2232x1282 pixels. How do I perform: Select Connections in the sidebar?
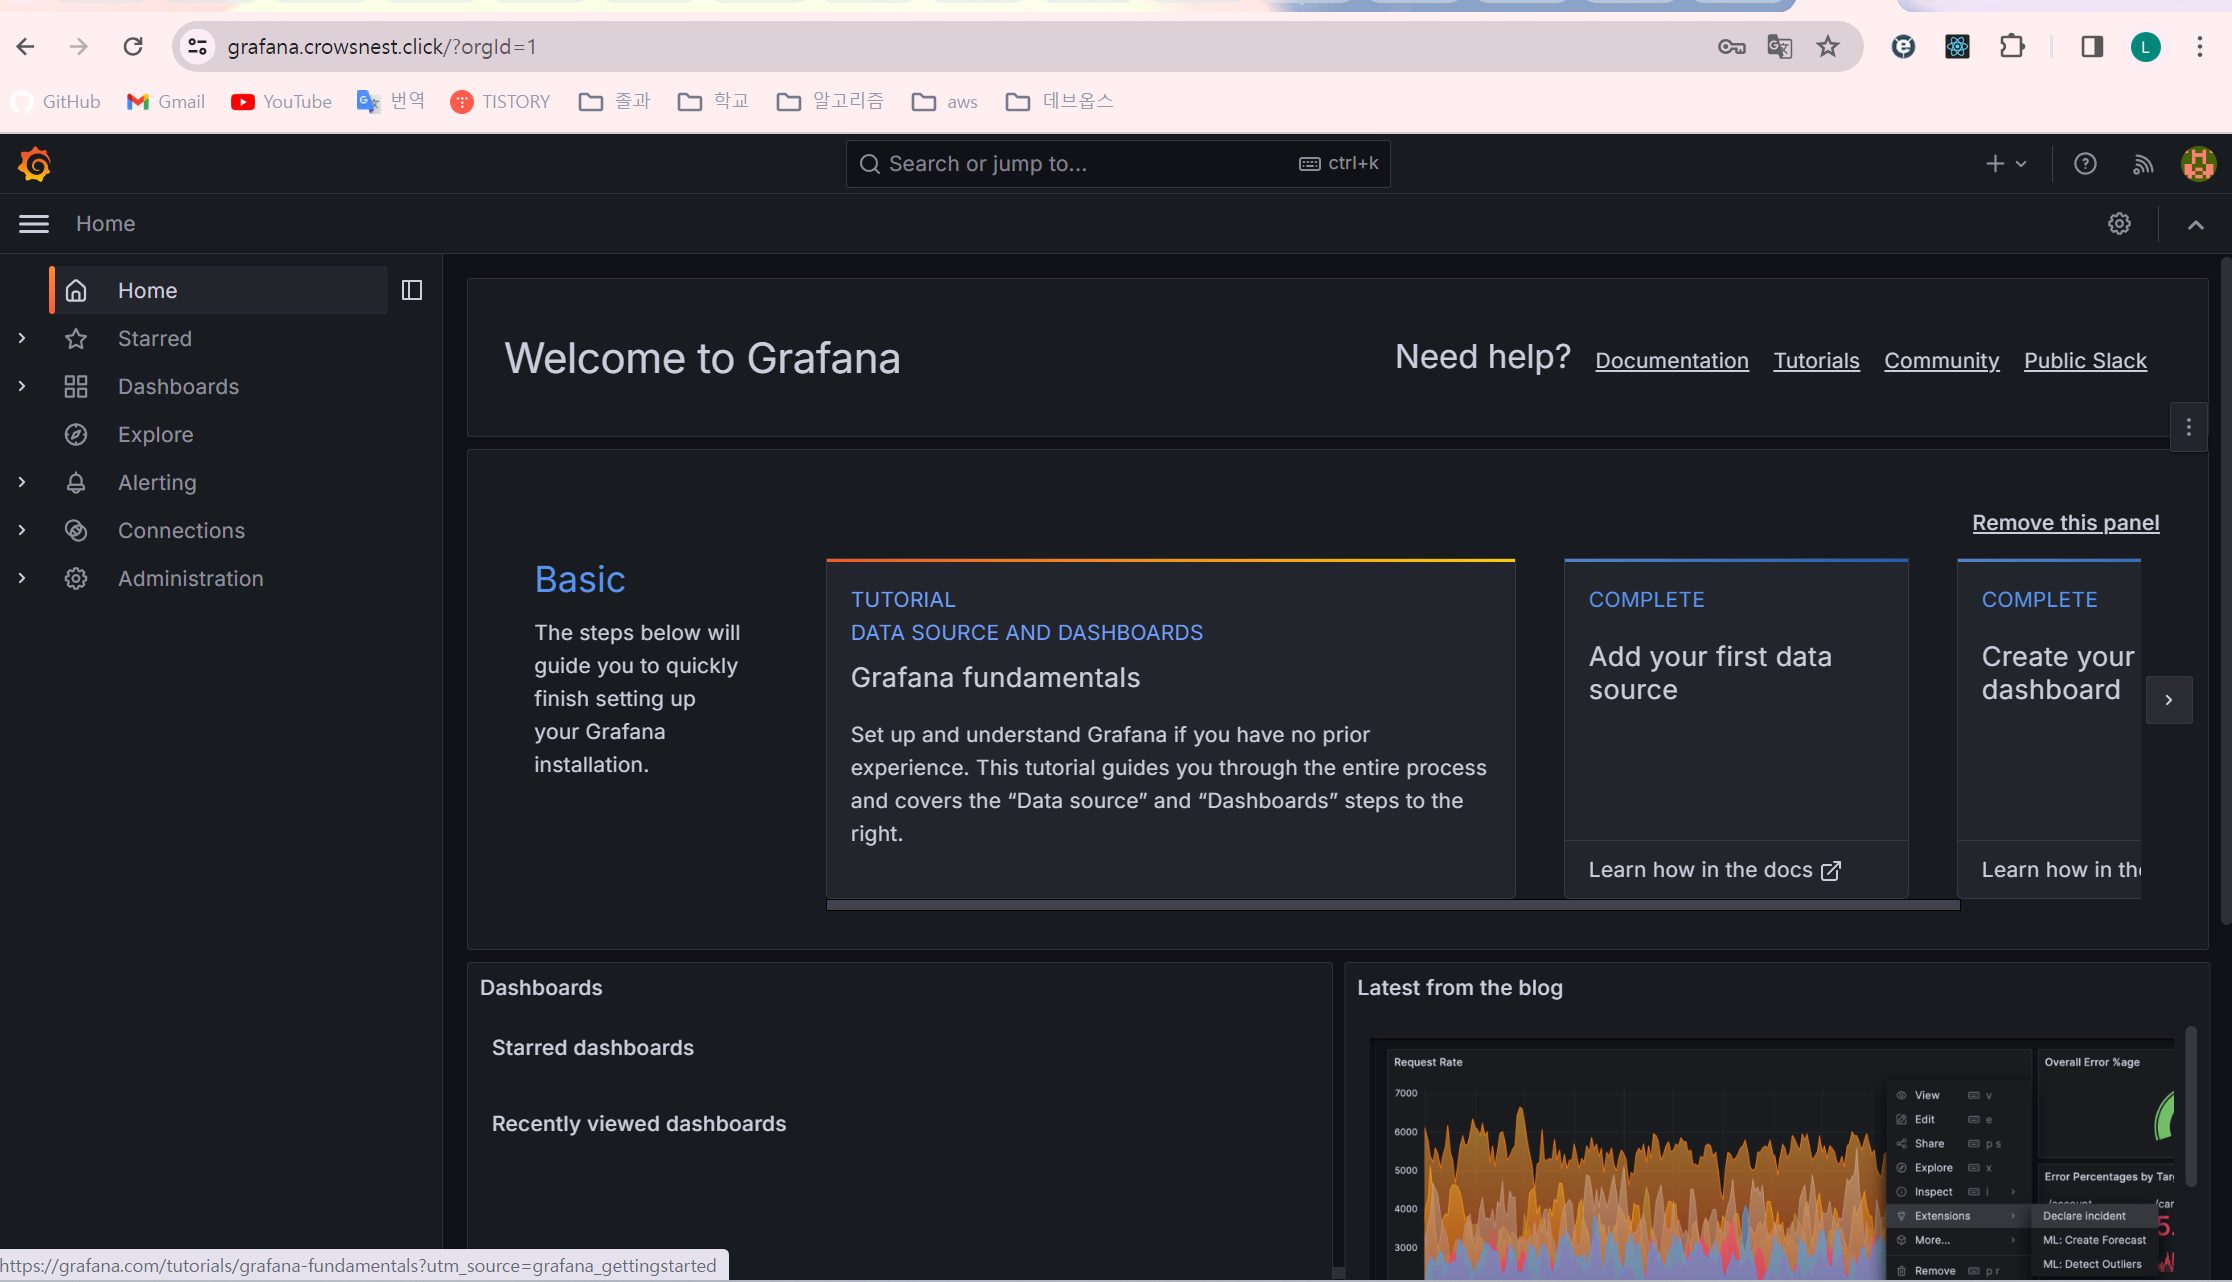tap(181, 530)
